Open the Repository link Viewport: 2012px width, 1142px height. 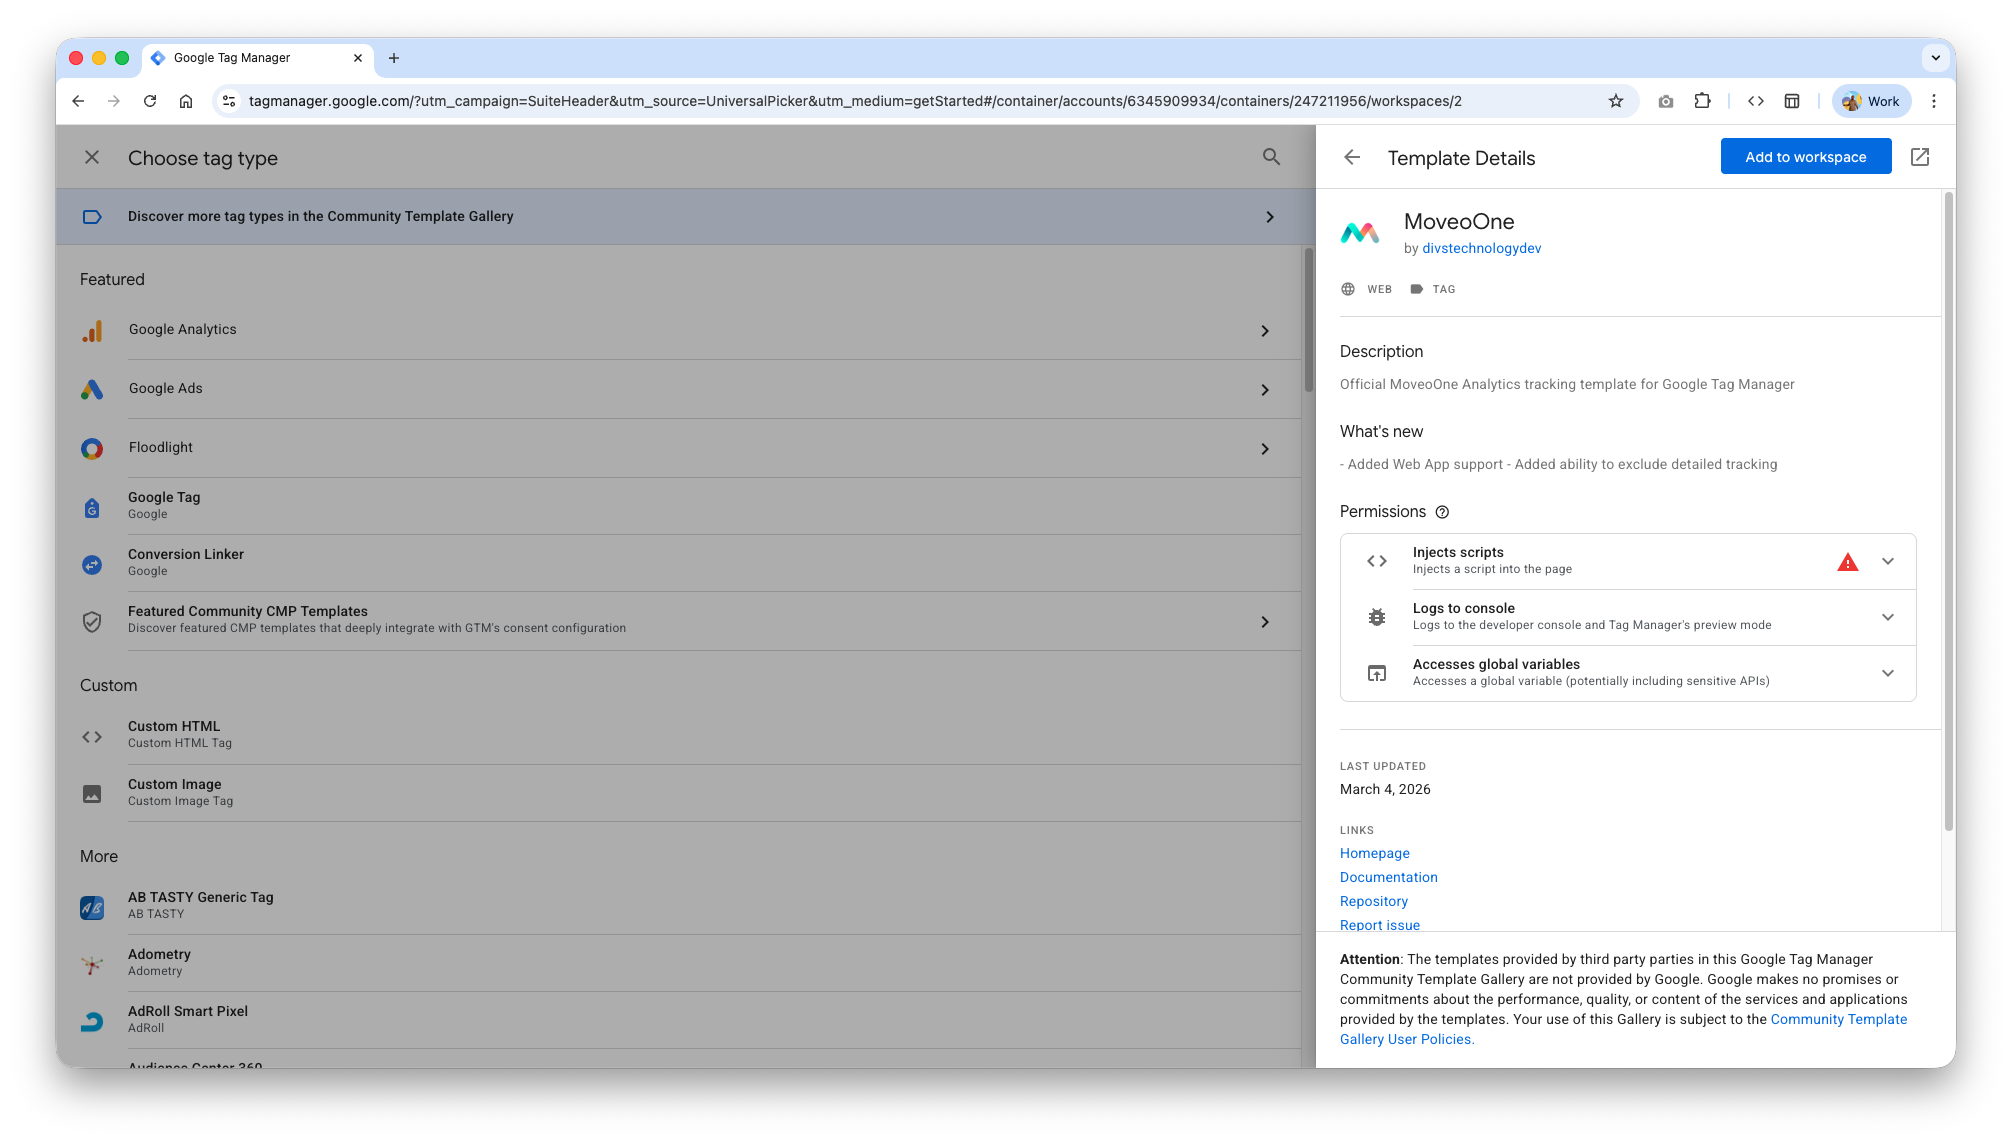(1374, 901)
